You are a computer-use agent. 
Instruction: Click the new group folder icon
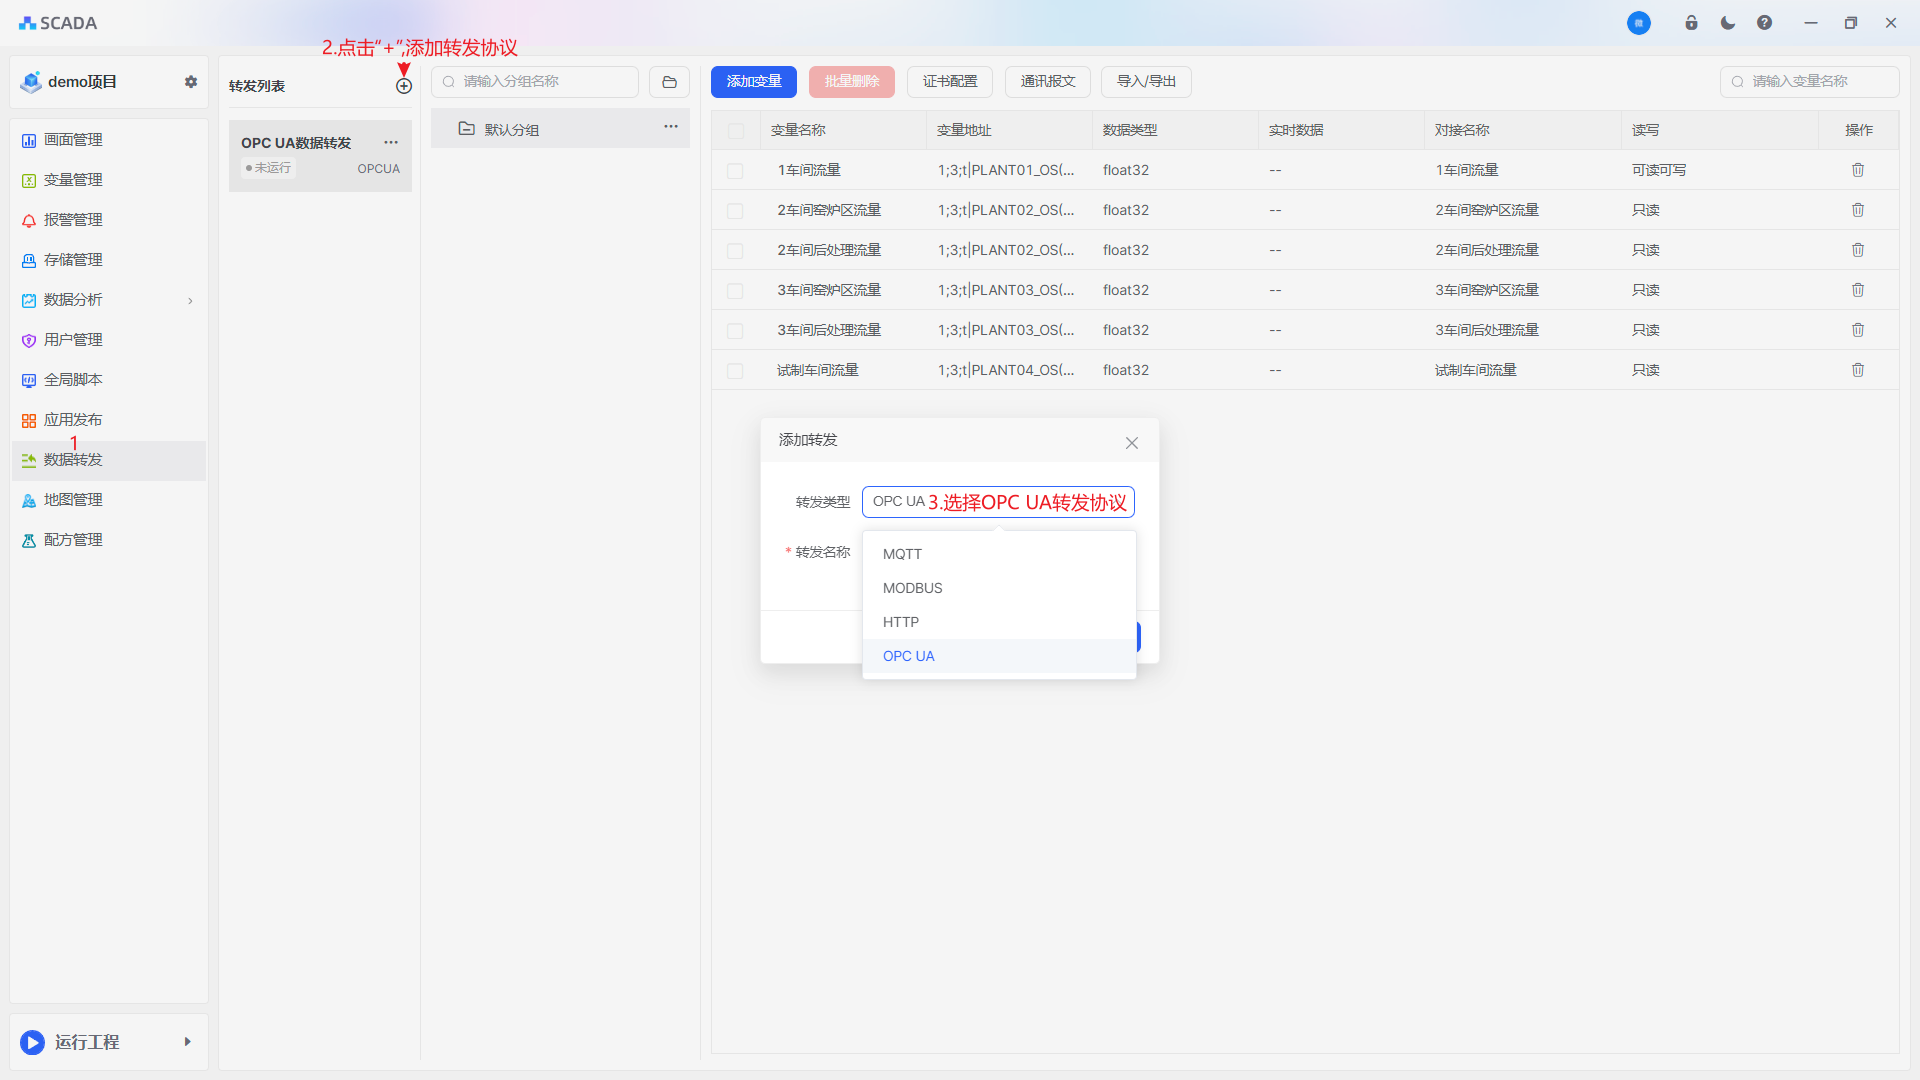669,82
